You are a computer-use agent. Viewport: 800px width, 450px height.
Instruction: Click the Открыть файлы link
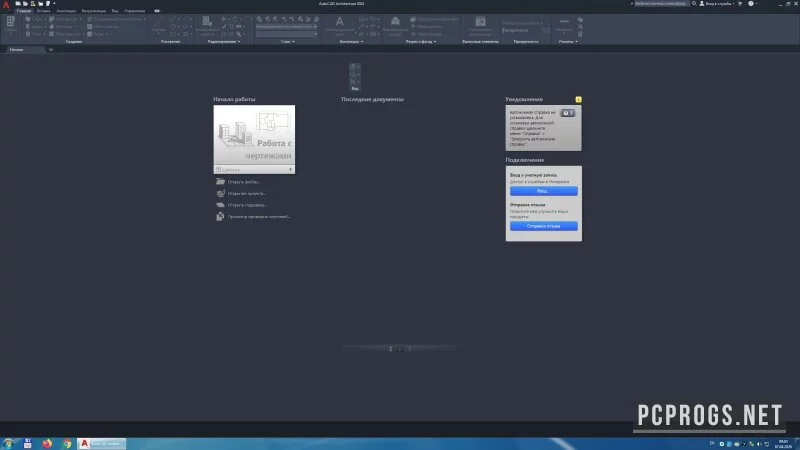244,182
